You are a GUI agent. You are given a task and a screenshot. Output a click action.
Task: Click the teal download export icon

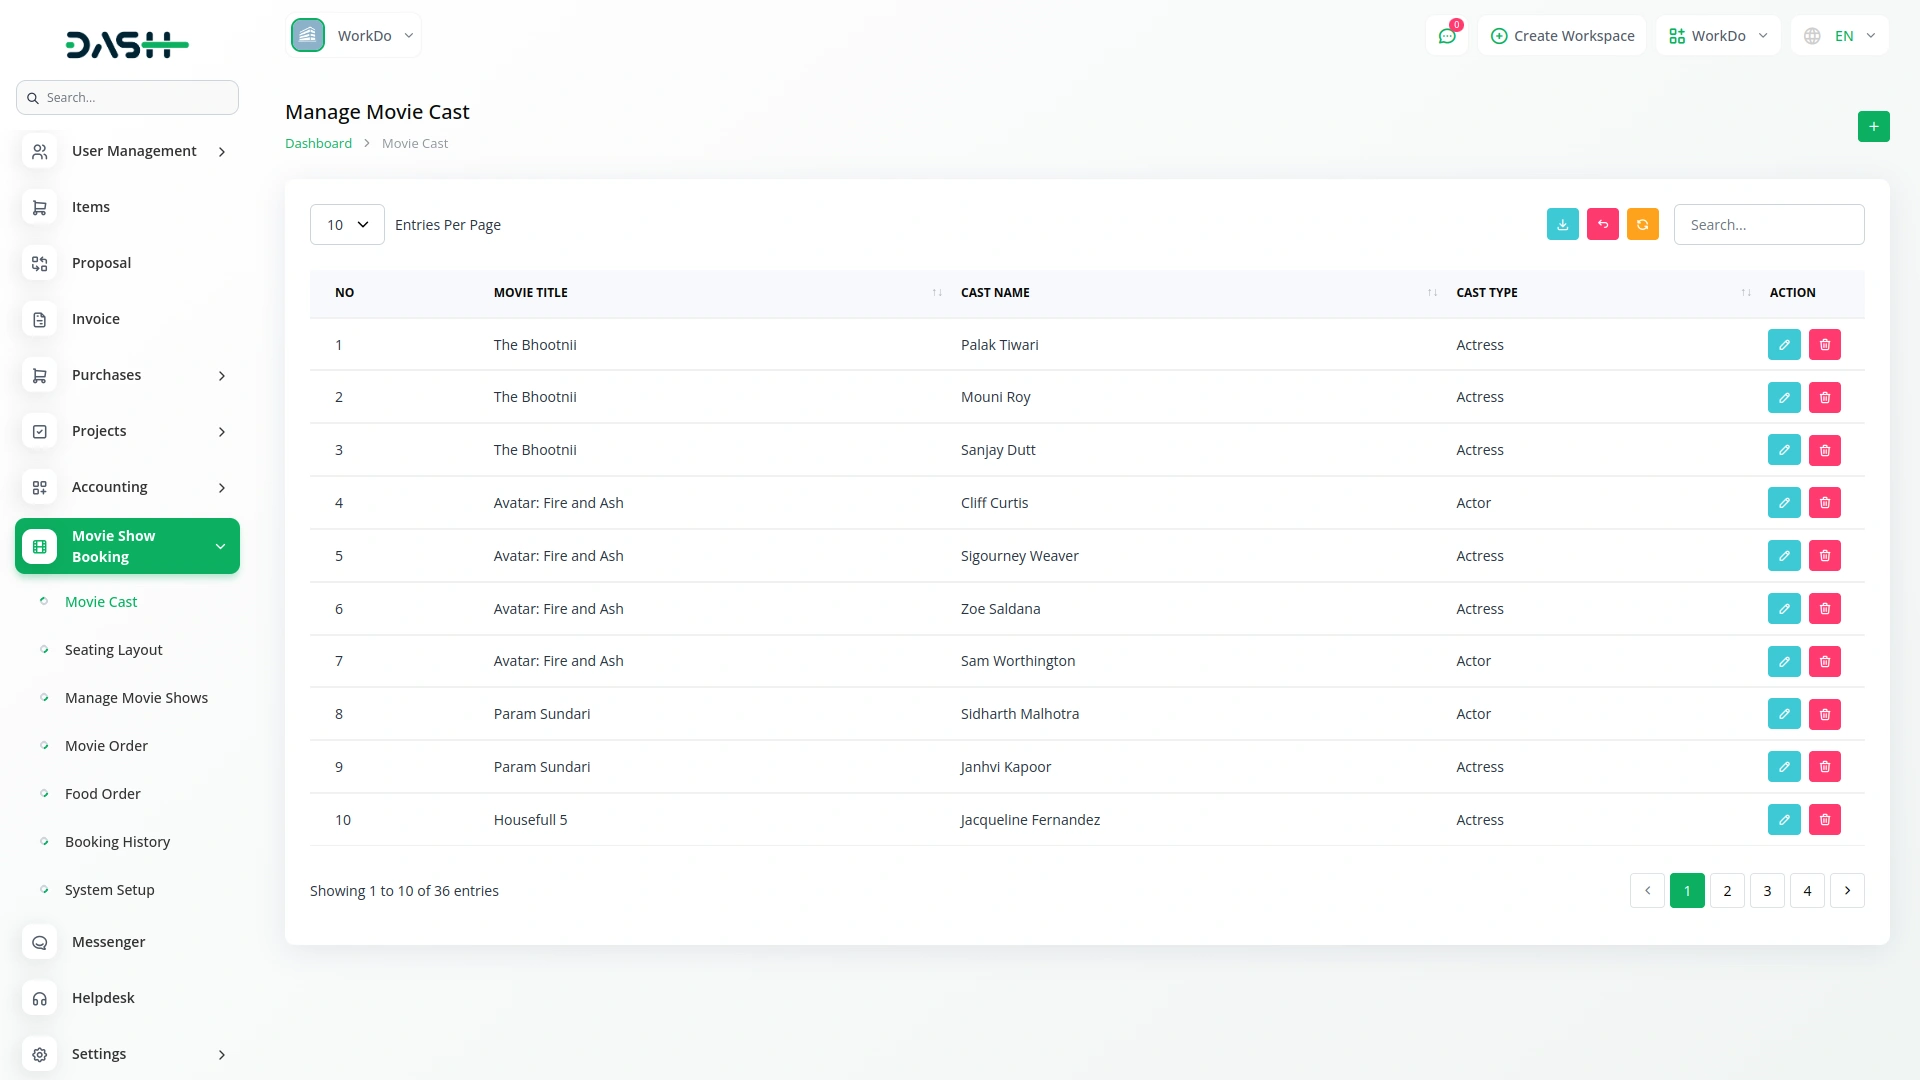pos(1562,224)
